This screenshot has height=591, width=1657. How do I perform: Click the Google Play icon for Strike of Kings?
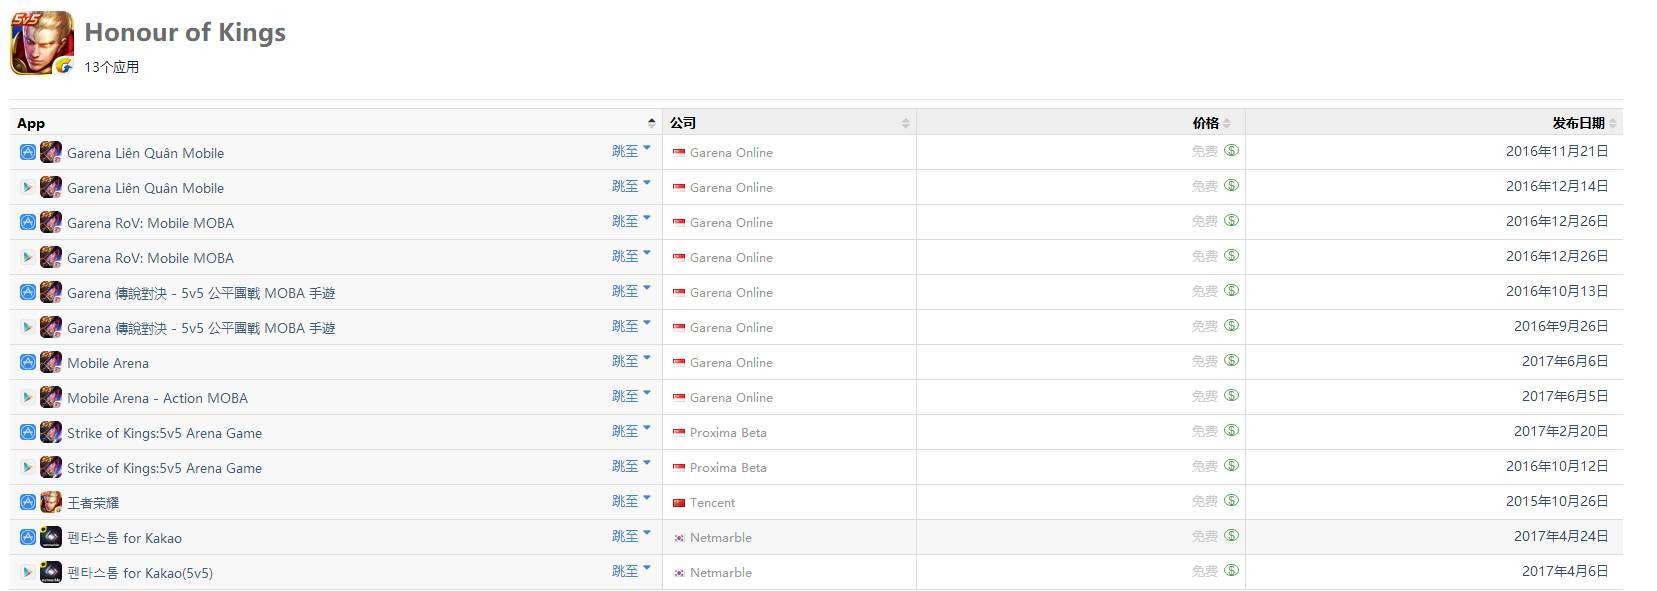[28, 467]
